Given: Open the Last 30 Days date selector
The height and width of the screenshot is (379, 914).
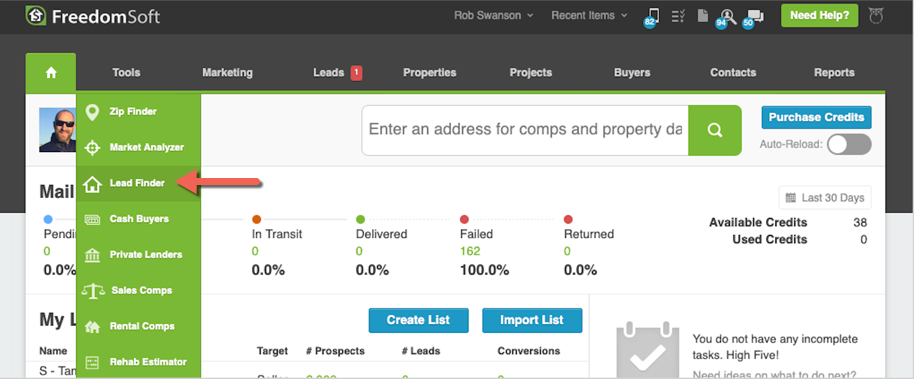Looking at the screenshot, I should pyautogui.click(x=825, y=198).
